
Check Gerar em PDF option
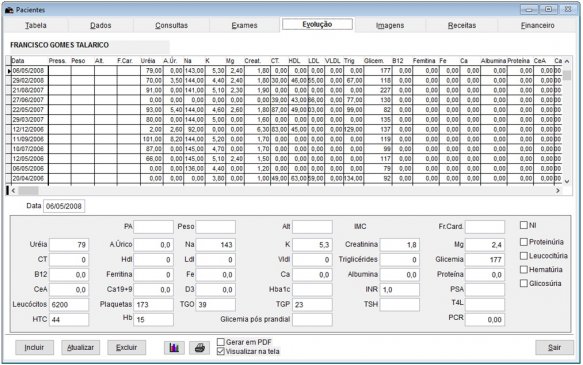tap(220, 342)
